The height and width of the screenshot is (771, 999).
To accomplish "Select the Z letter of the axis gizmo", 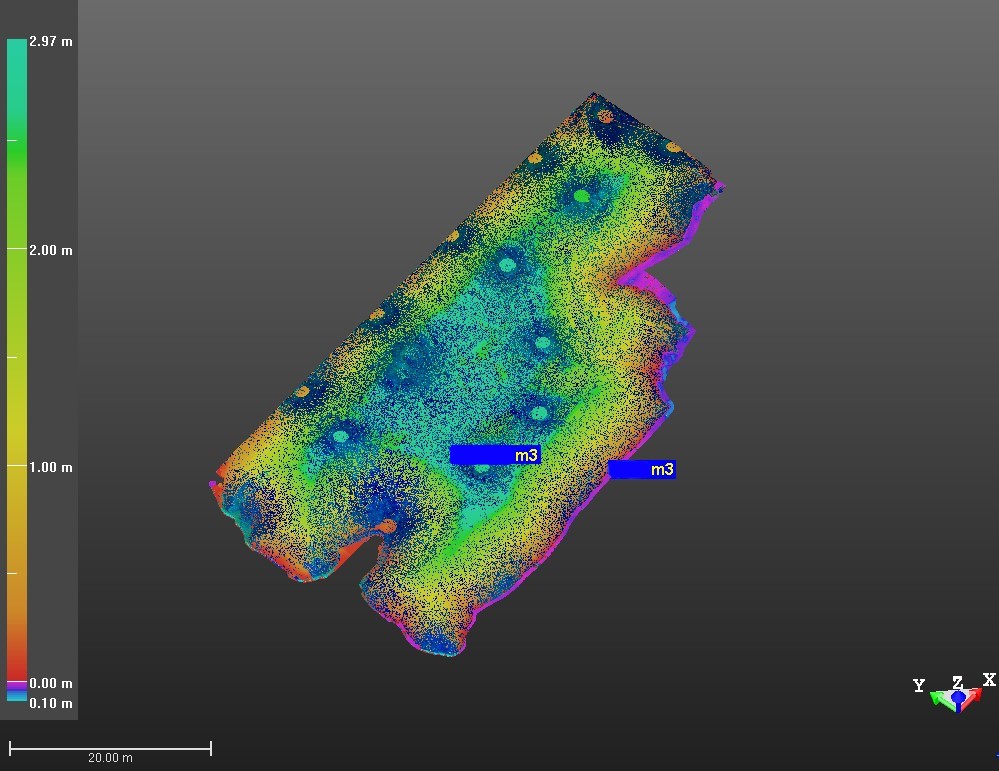I will tap(957, 683).
